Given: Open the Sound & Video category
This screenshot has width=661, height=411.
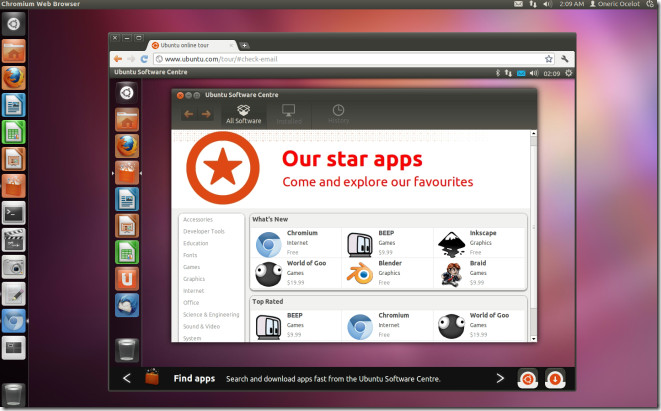Looking at the screenshot, I should click(202, 326).
